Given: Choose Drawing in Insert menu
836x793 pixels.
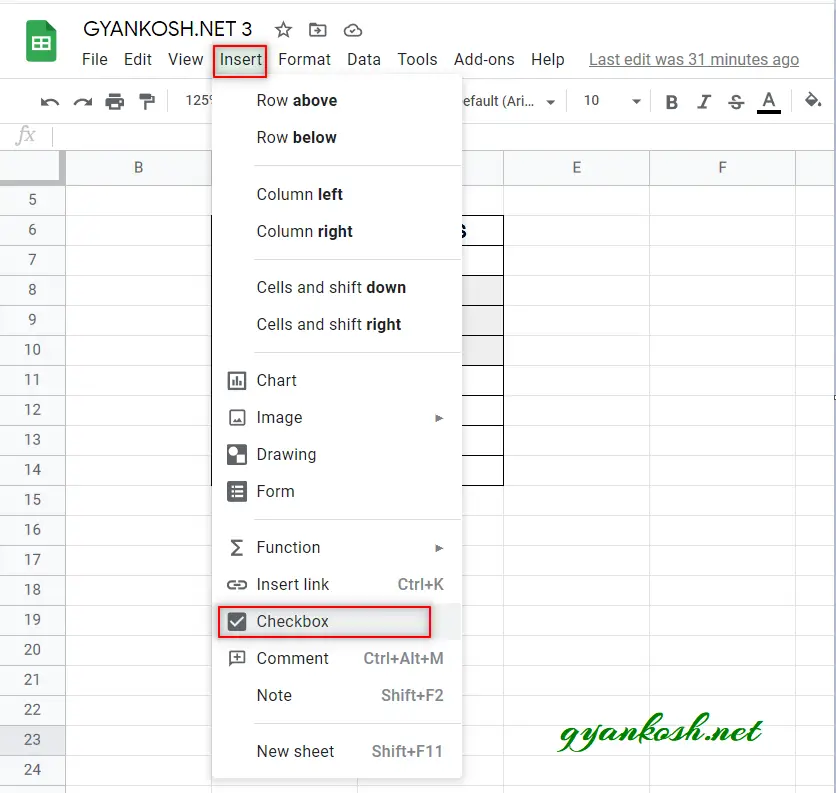Looking at the screenshot, I should [336, 454].
